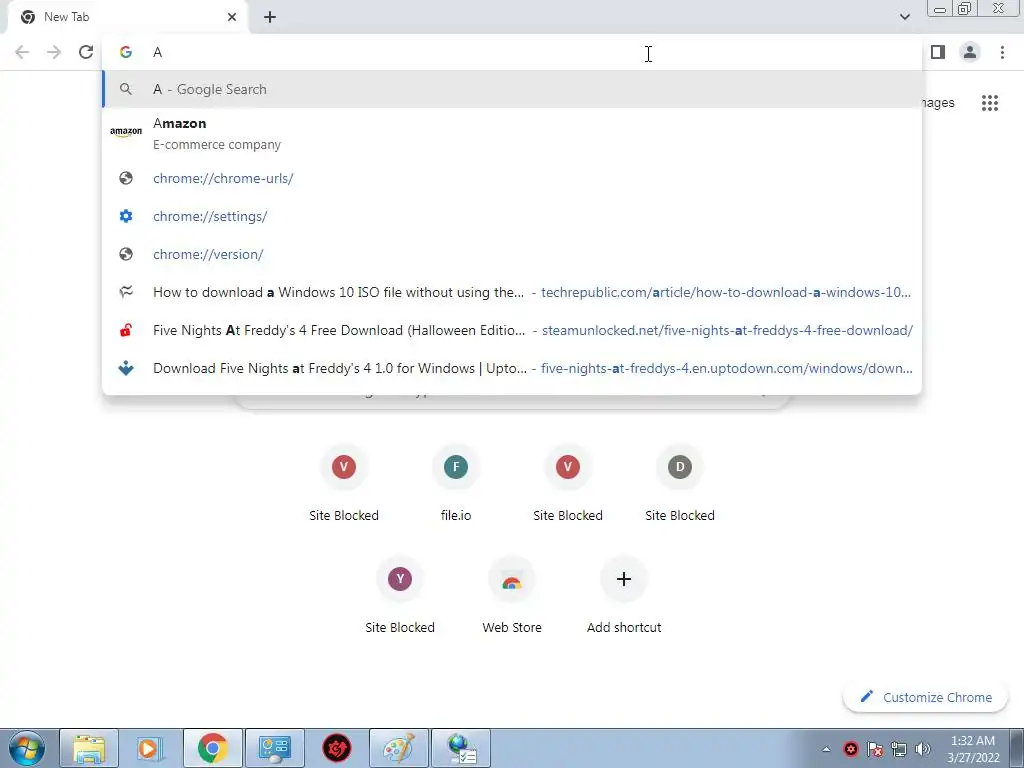The width and height of the screenshot is (1024, 768).
Task: Show hidden tray icons arrow
Action: click(x=826, y=749)
